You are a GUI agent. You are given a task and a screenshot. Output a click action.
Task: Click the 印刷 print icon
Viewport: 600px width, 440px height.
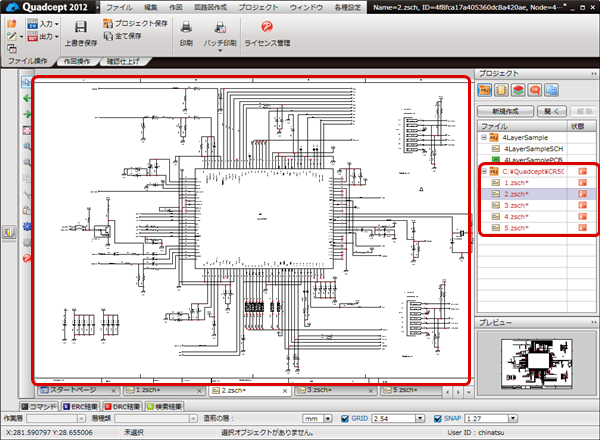click(186, 28)
